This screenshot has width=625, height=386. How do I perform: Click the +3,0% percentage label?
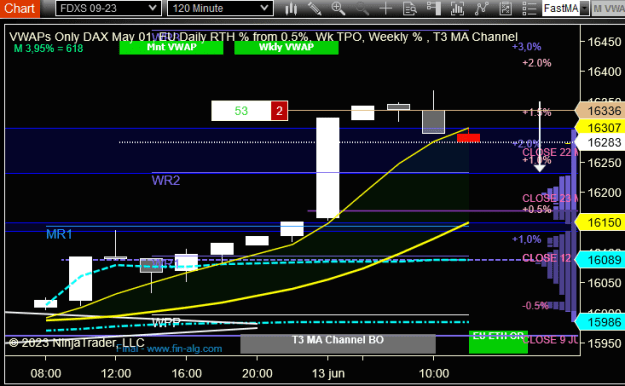coord(527,47)
